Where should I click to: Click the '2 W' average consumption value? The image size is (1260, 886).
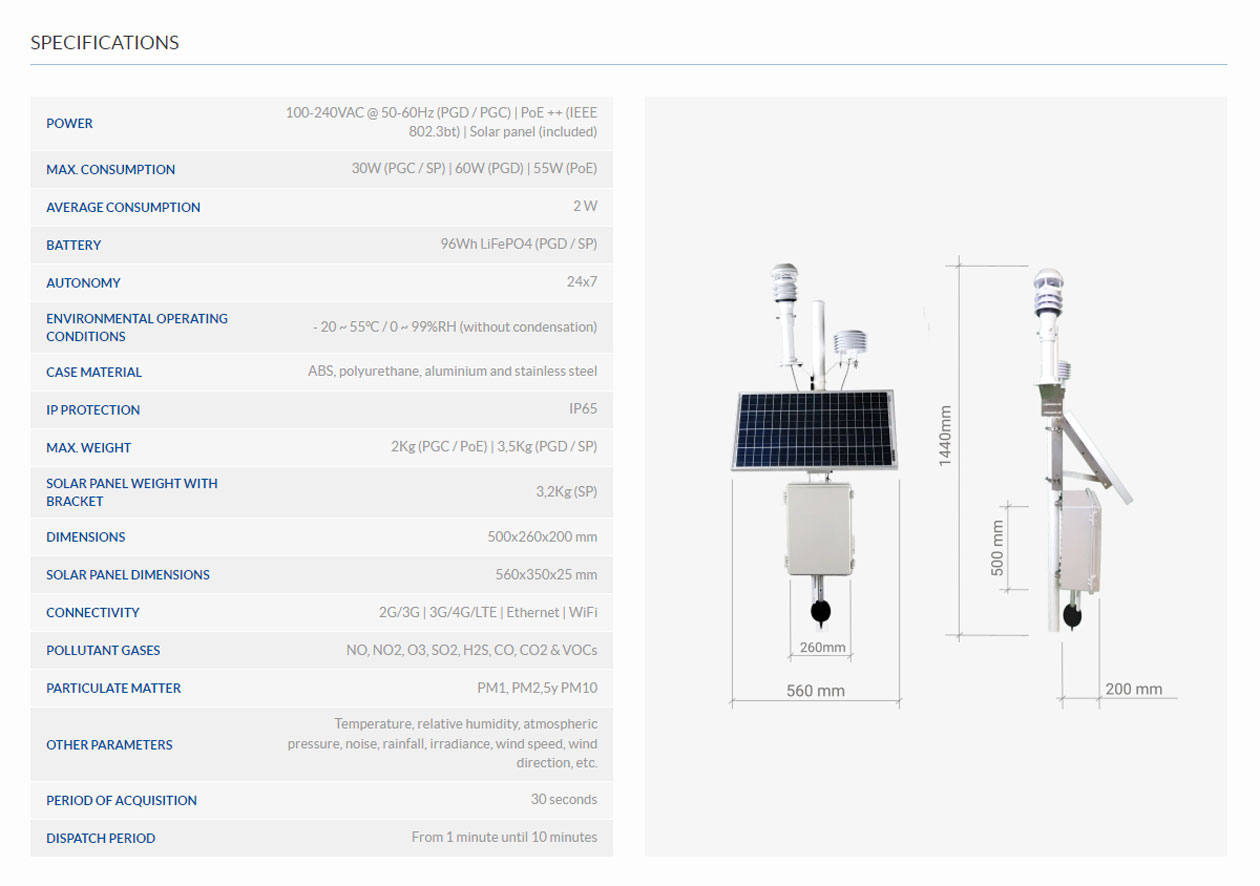[585, 206]
